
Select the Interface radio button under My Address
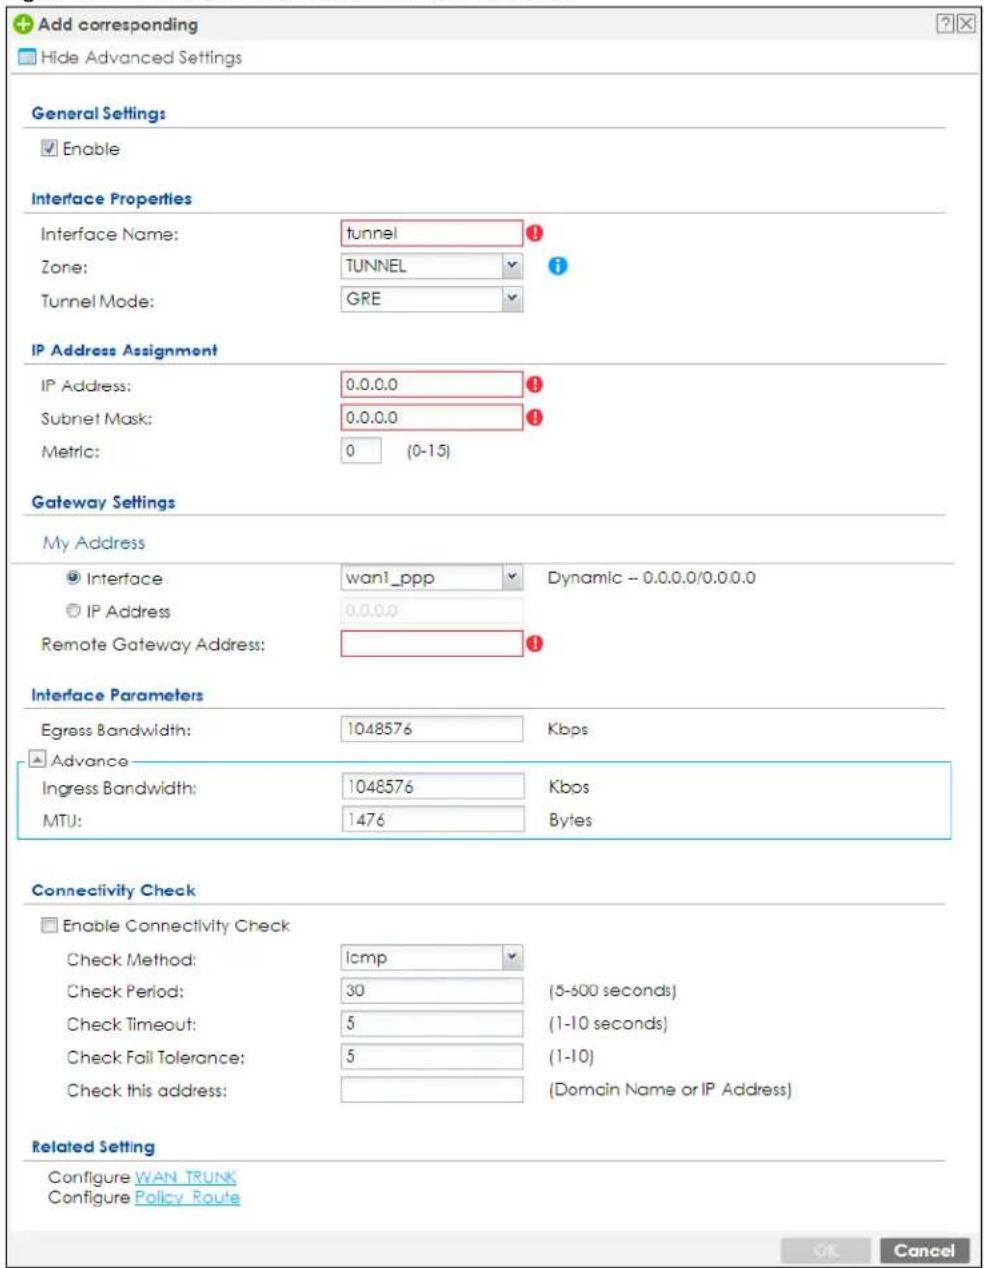click(x=71, y=579)
